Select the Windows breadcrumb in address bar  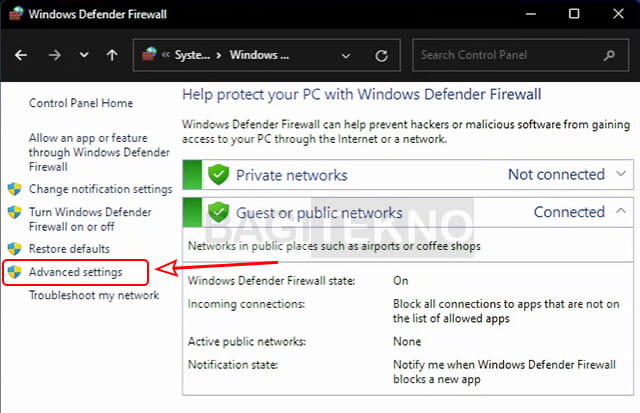pos(259,55)
